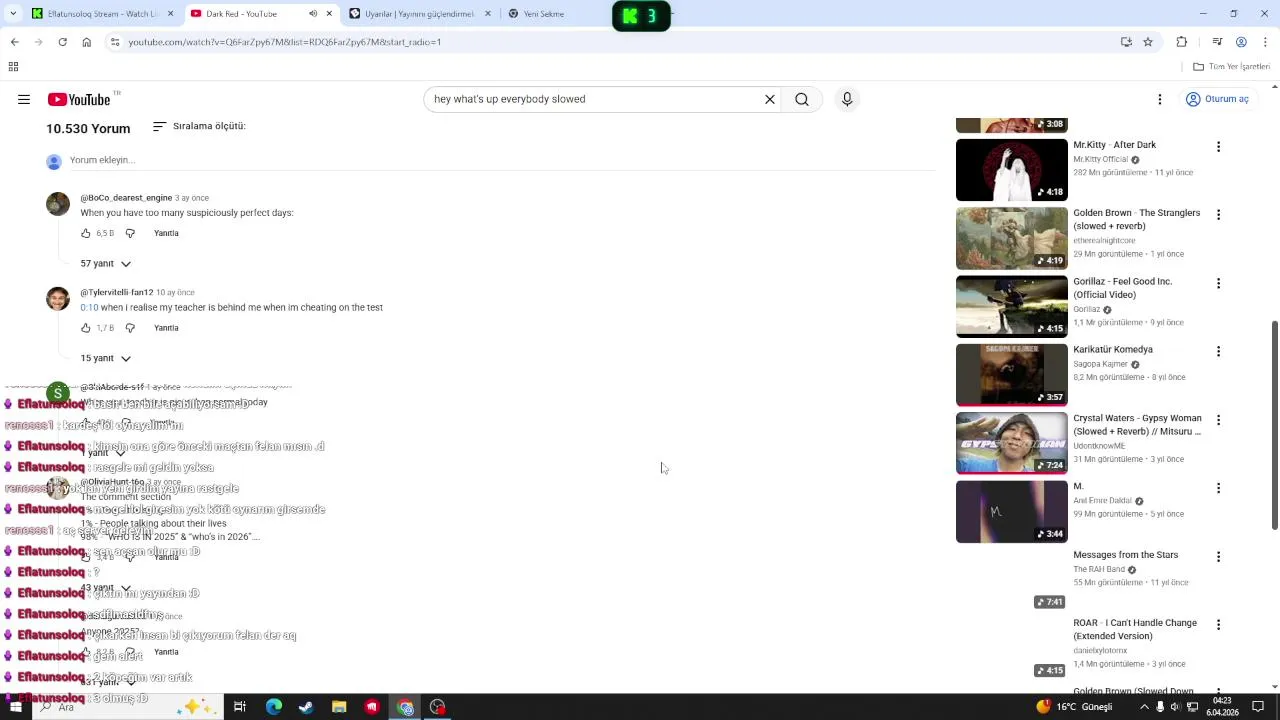Open the Tüm Yer İşaretleri folder
Screen dimensions: 1280x720
pyautogui.click(x=1232, y=66)
